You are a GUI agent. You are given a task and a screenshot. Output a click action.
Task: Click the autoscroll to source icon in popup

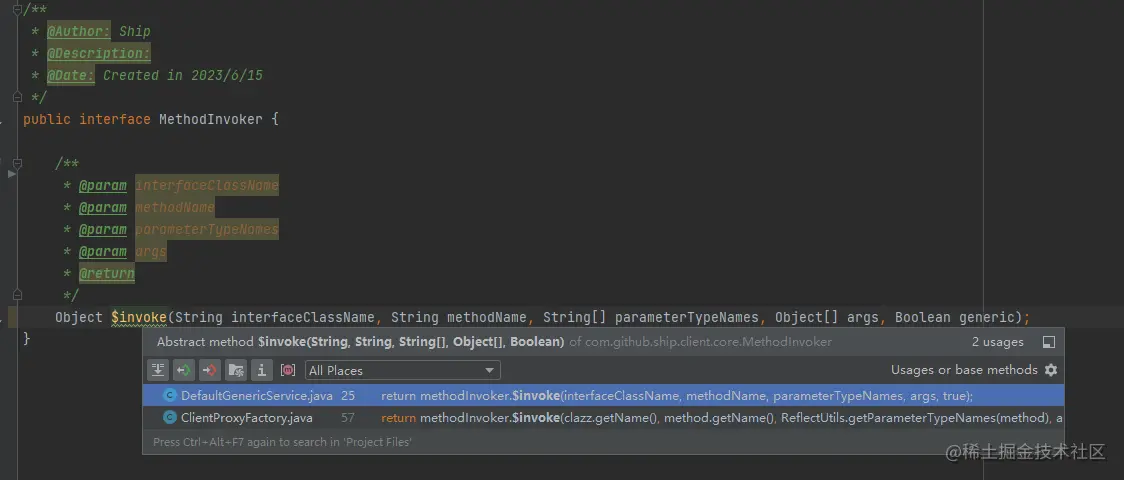pos(158,370)
